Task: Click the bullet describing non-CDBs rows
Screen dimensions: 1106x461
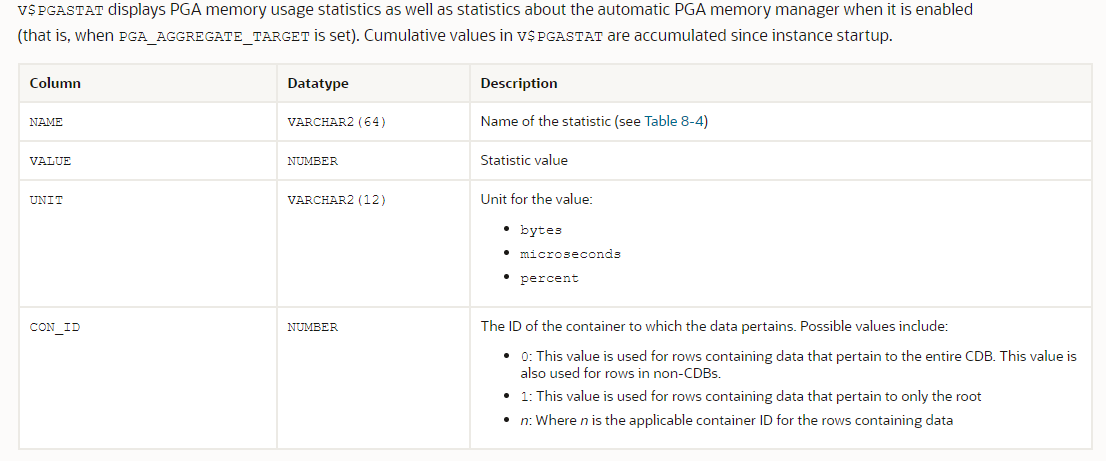Action: pos(798,364)
